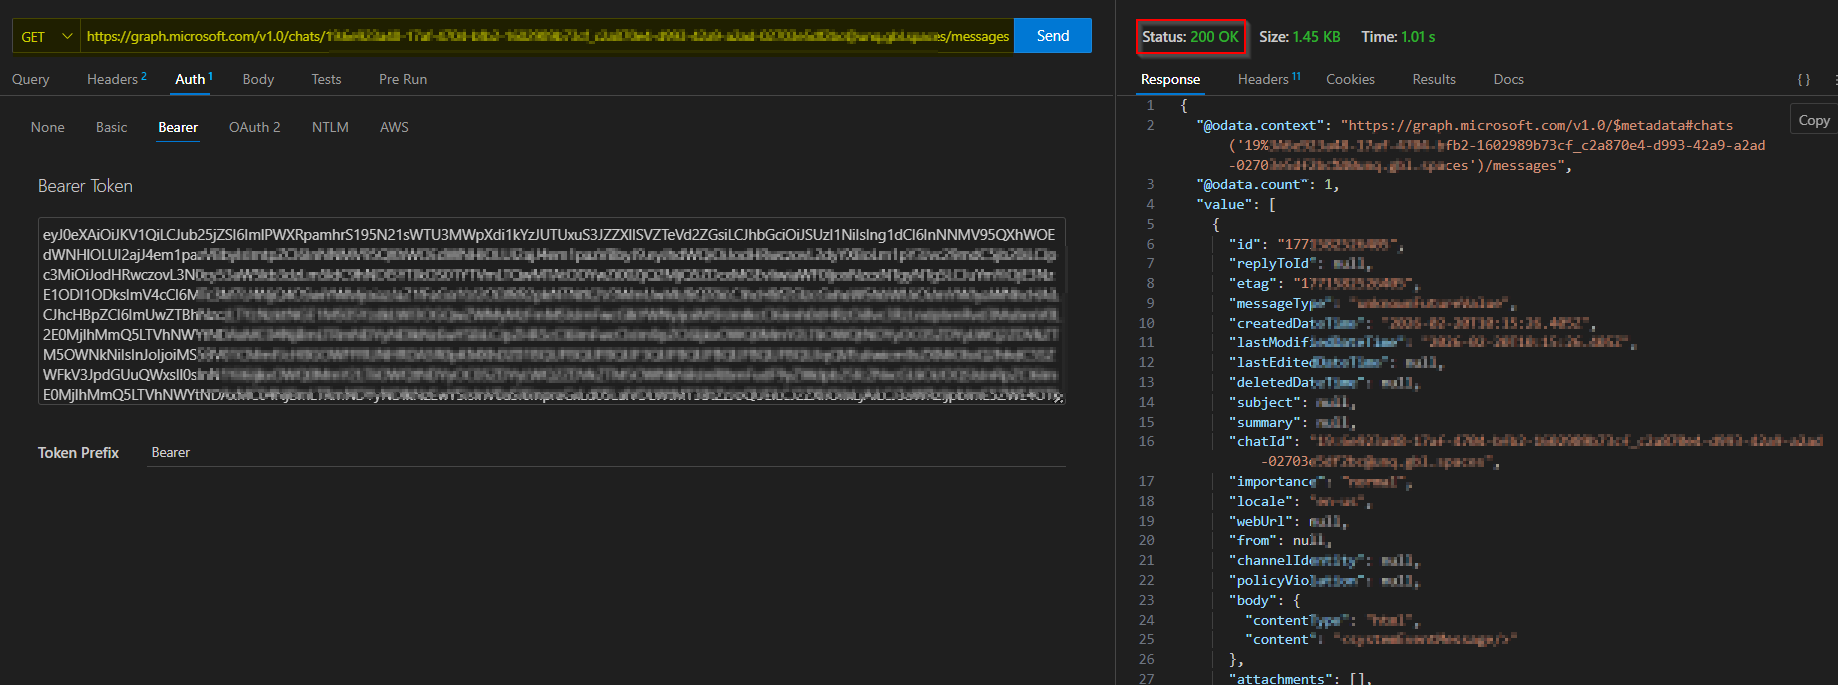
Task: Switch to the Body tab
Action: [x=258, y=79]
